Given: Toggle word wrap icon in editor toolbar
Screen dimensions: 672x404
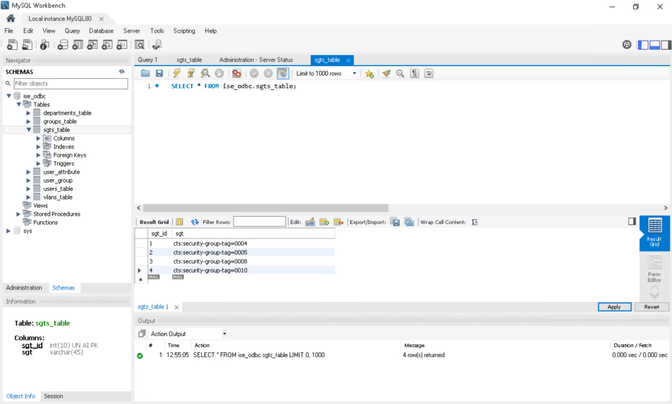Looking at the screenshot, I should click(429, 73).
